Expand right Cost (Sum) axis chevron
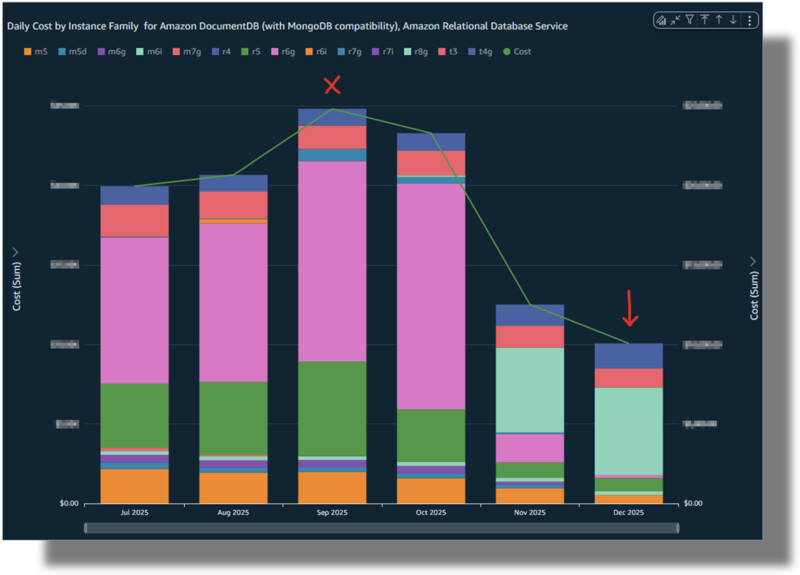This screenshot has height=575, width=800. click(753, 261)
